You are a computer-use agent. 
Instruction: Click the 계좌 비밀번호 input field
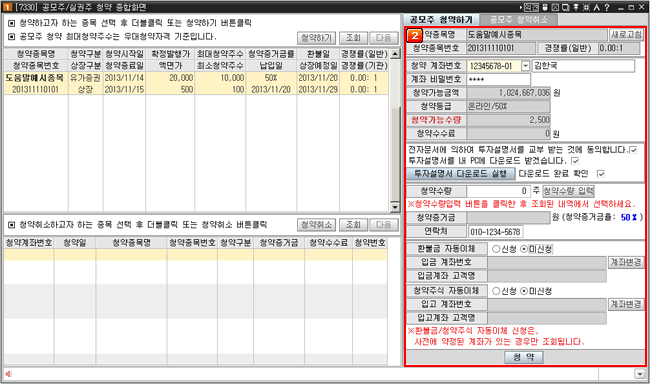pos(499,79)
